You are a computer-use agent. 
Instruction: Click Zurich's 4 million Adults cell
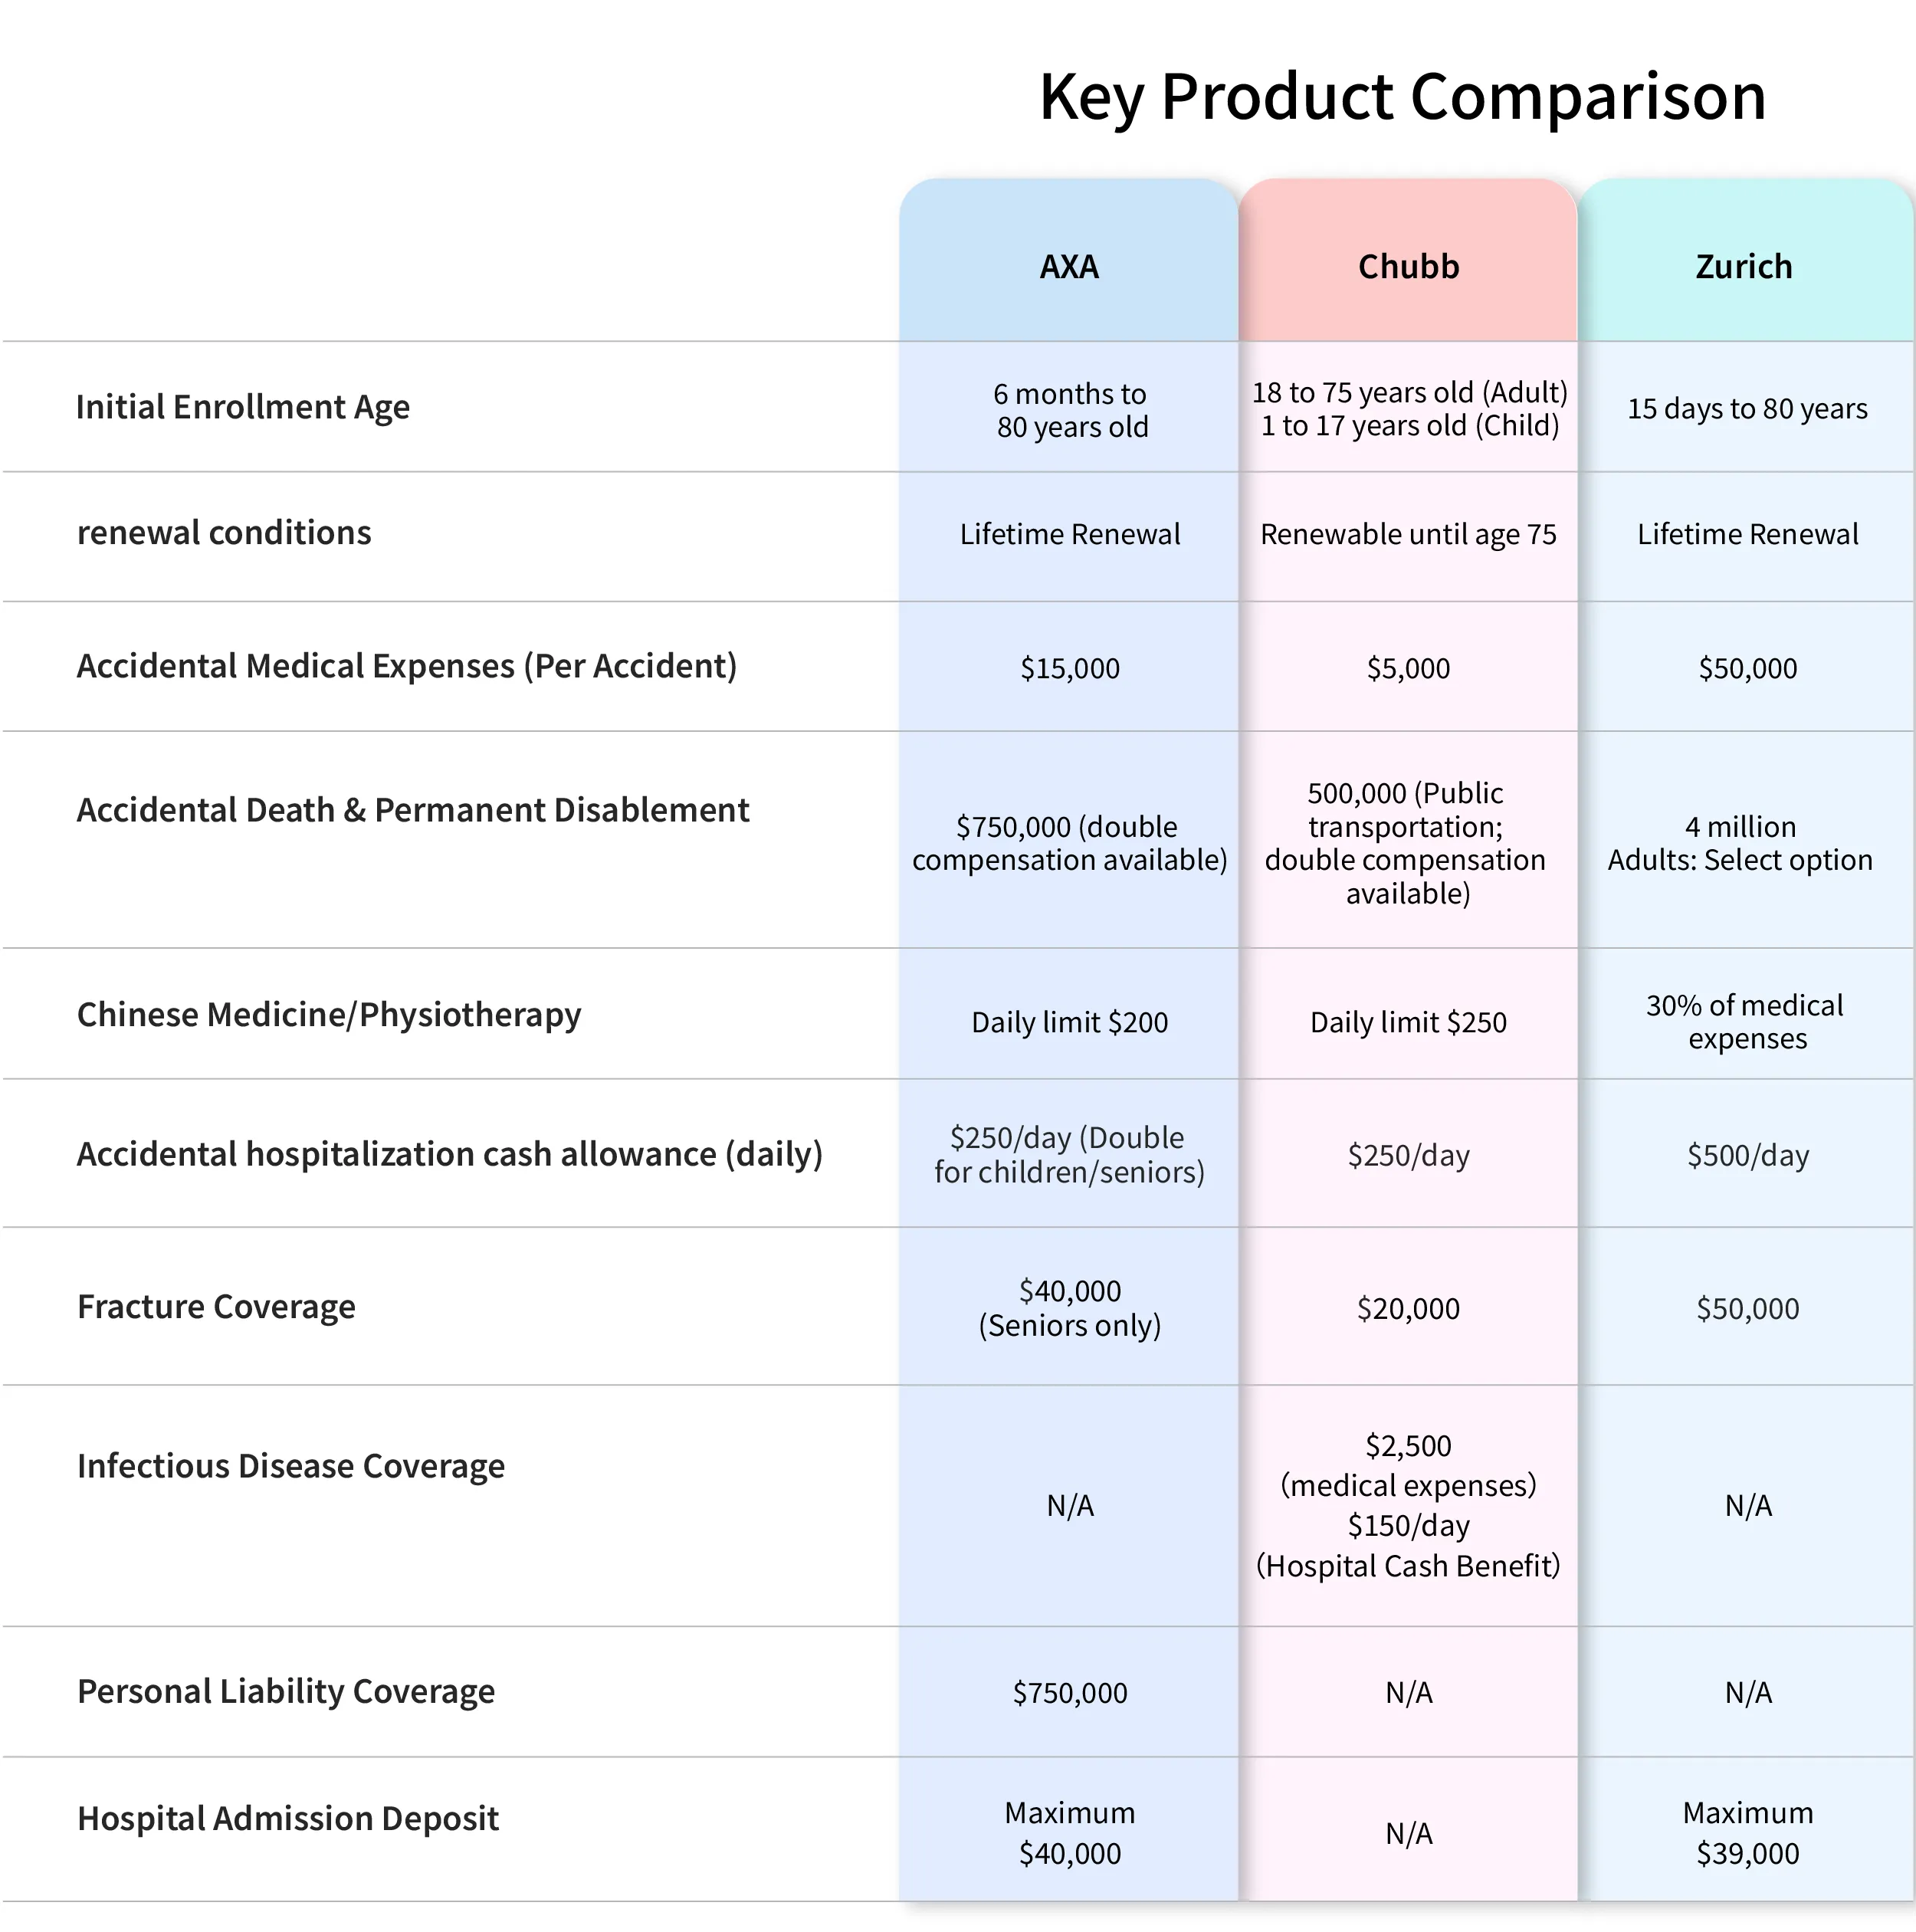pyautogui.click(x=1740, y=843)
